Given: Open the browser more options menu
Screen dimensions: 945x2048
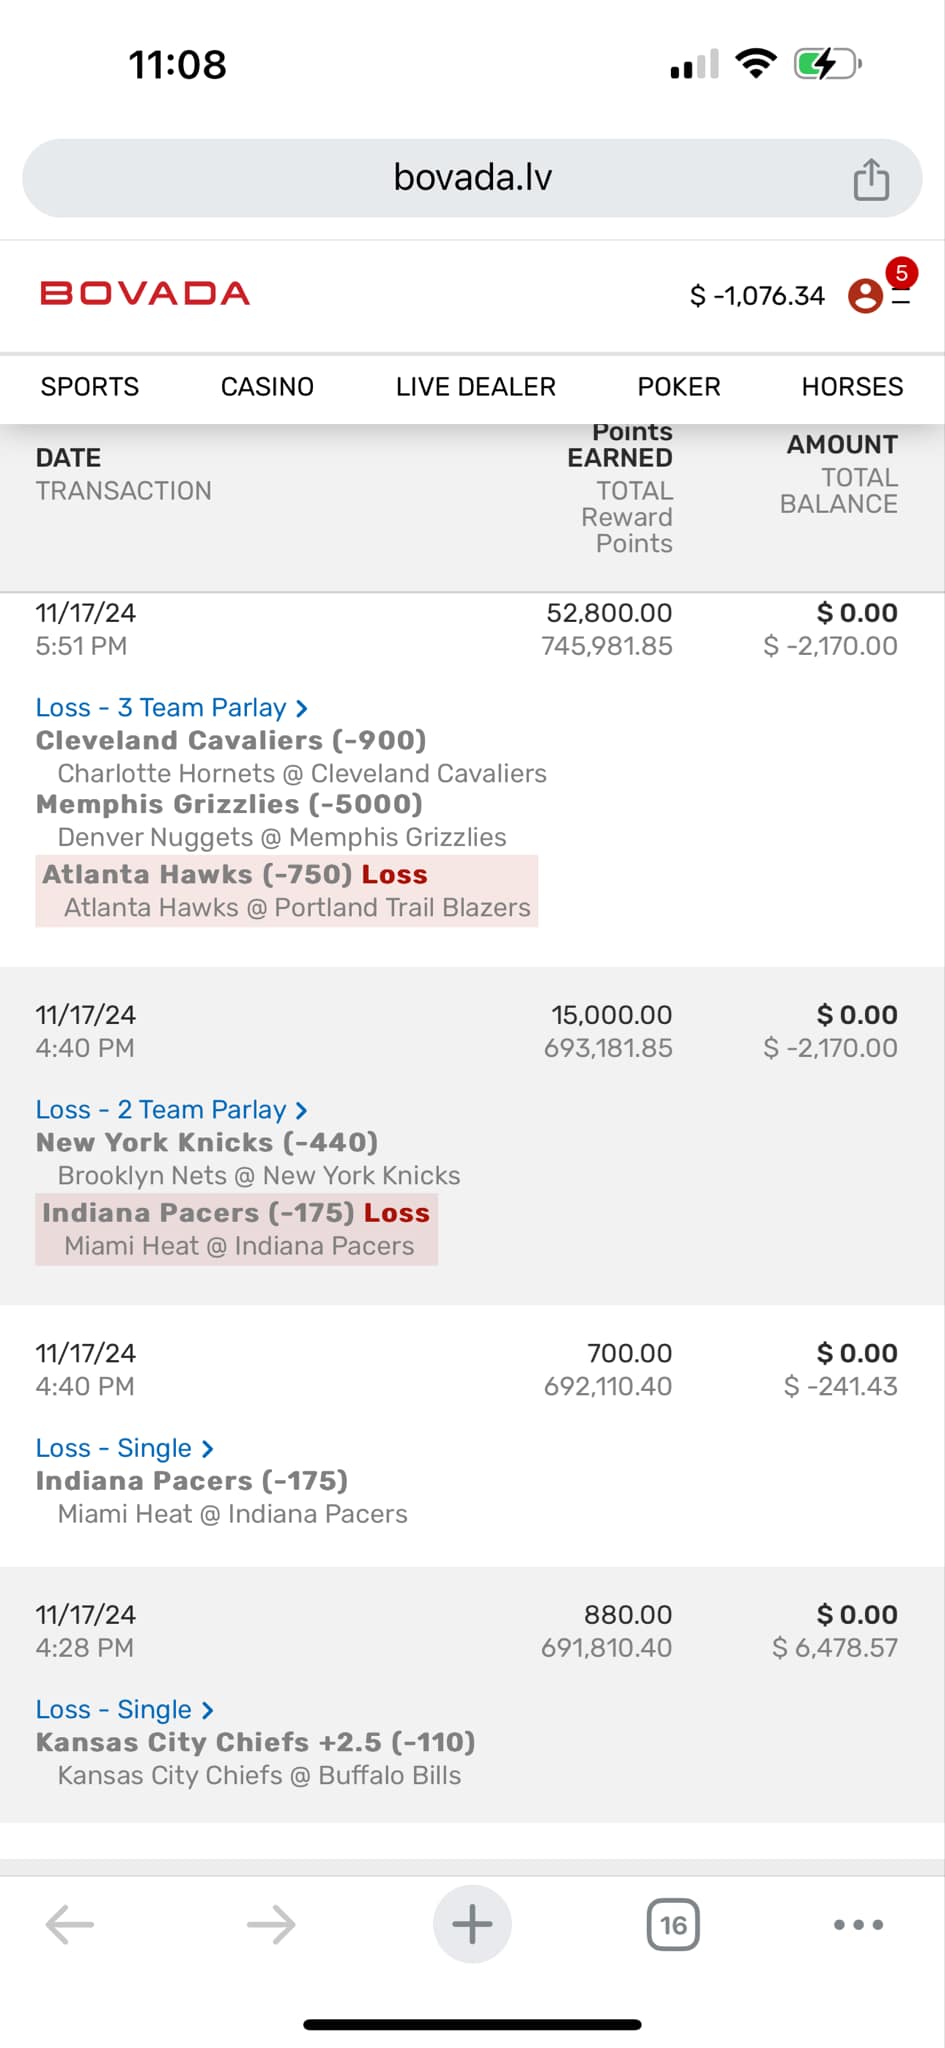Looking at the screenshot, I should [858, 1924].
